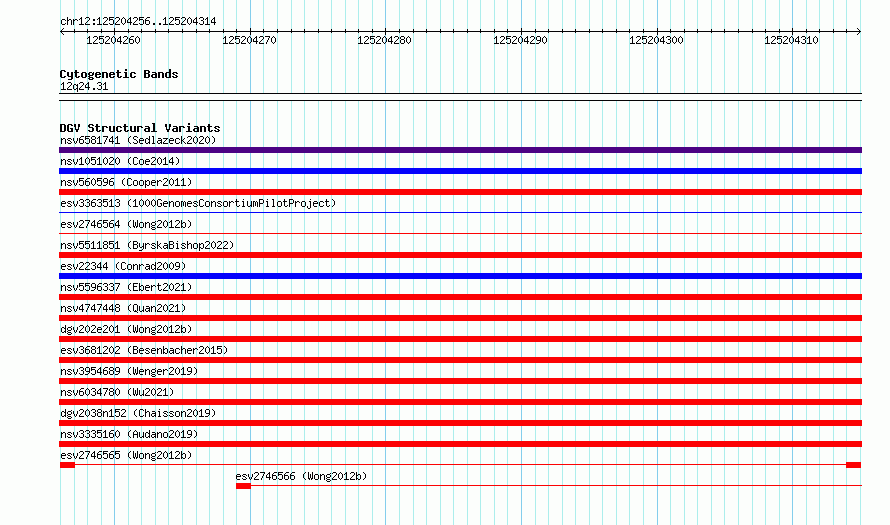Viewport: 890px width, 525px height.
Task: Select esv3363513 (1000GenomesConsortiumPilotProject) label
Action: click(x=198, y=203)
